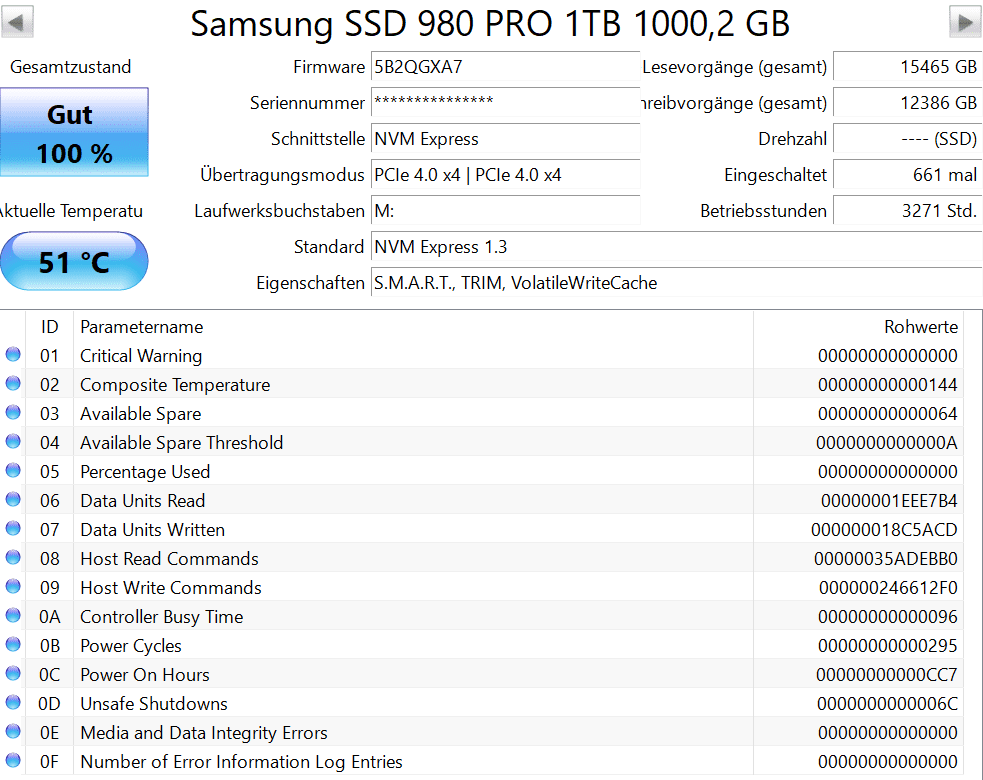Click the status orb for Critical Warning
This screenshot has height=780, width=983.
[13, 354]
